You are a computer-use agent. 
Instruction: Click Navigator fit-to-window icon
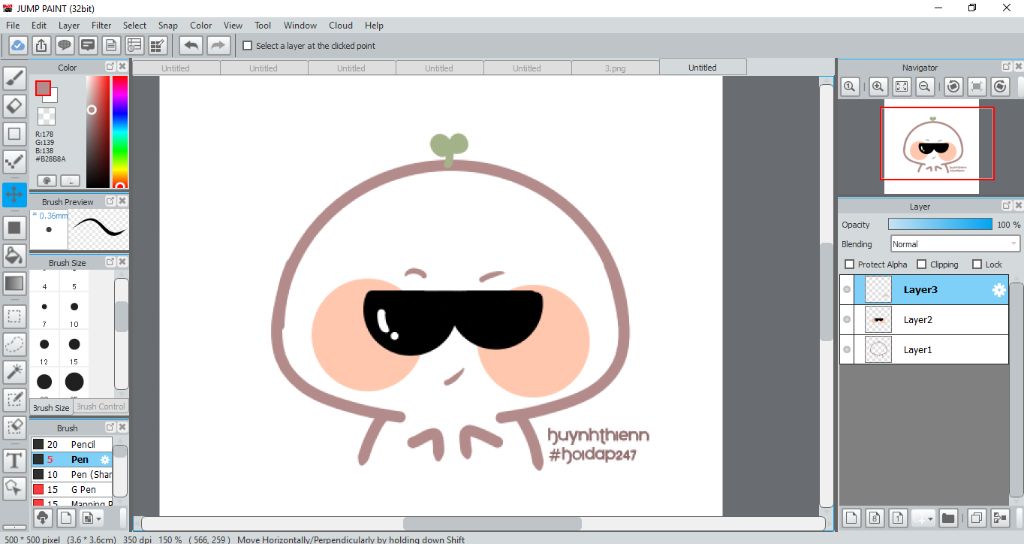click(901, 86)
